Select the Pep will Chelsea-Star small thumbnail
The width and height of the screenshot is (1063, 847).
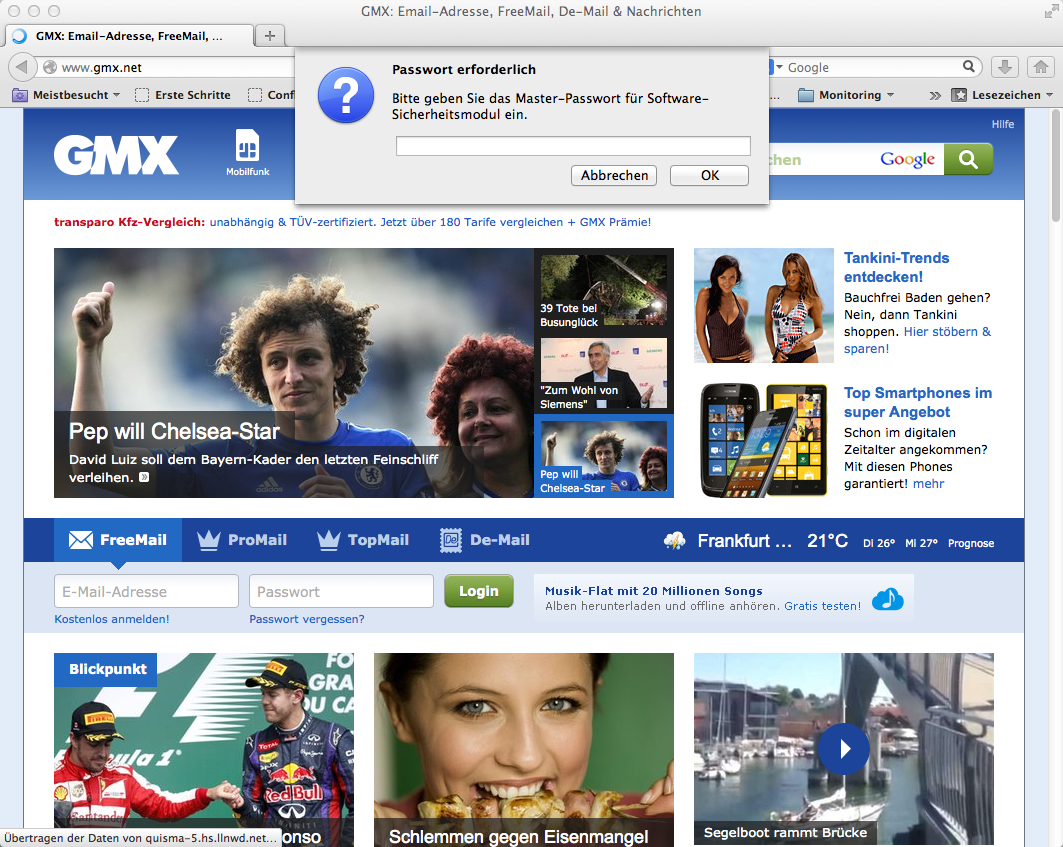603,458
